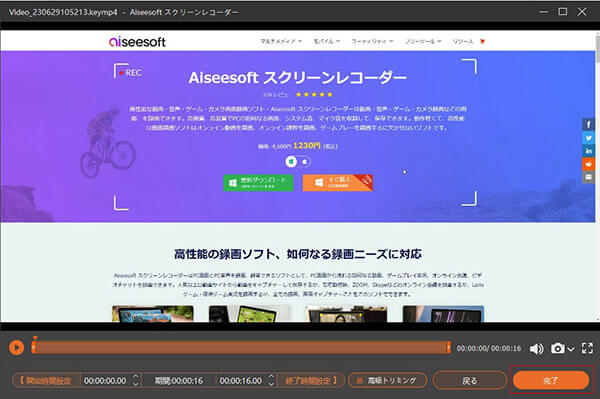Viewport: 600px width, 399px height.
Task: Open the フリーツール menu in the recorded page
Action: point(423,41)
